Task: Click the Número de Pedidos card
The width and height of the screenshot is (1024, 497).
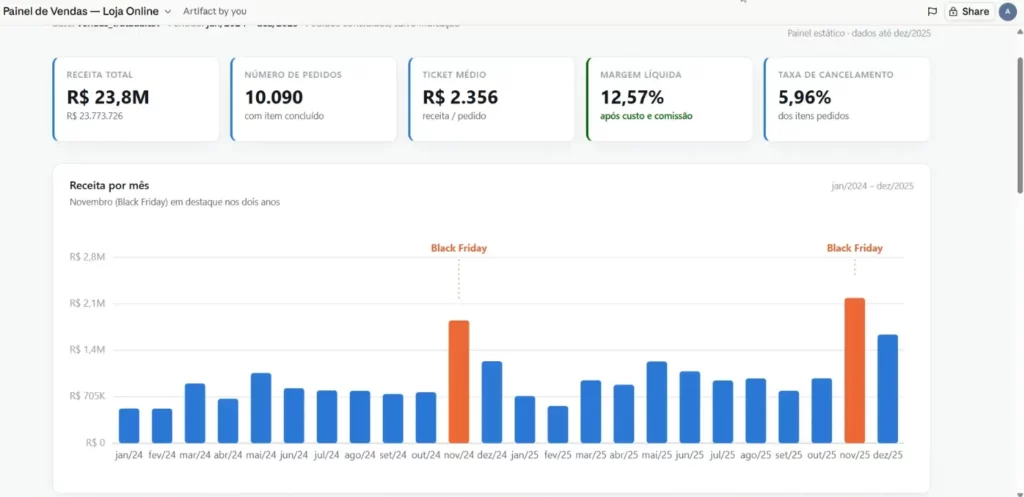Action: coord(313,99)
